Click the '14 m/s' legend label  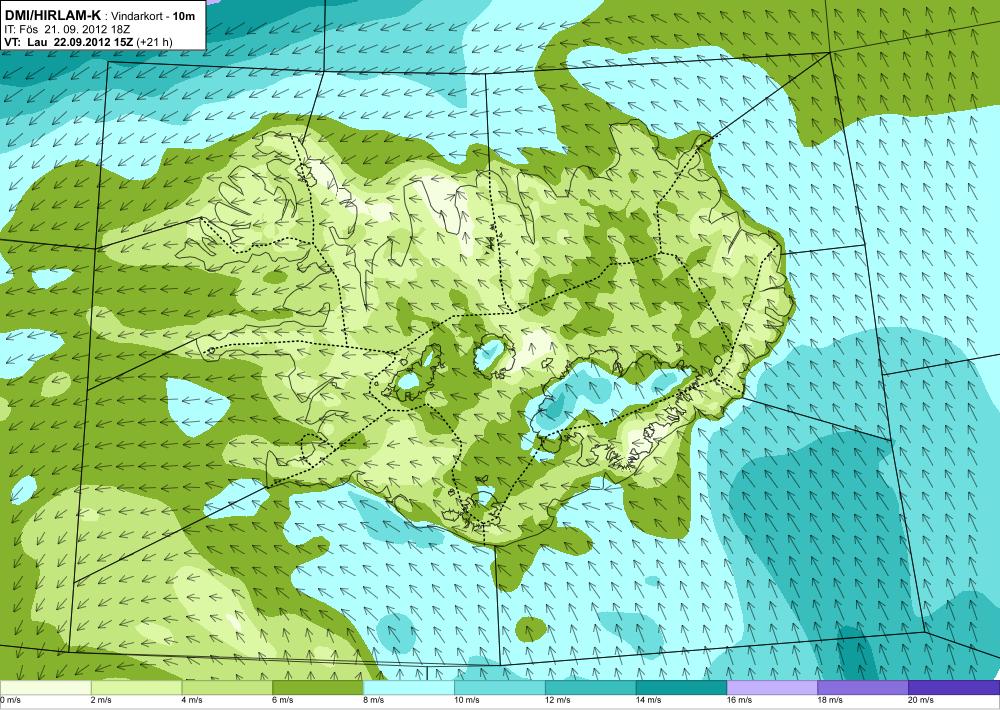click(x=649, y=700)
